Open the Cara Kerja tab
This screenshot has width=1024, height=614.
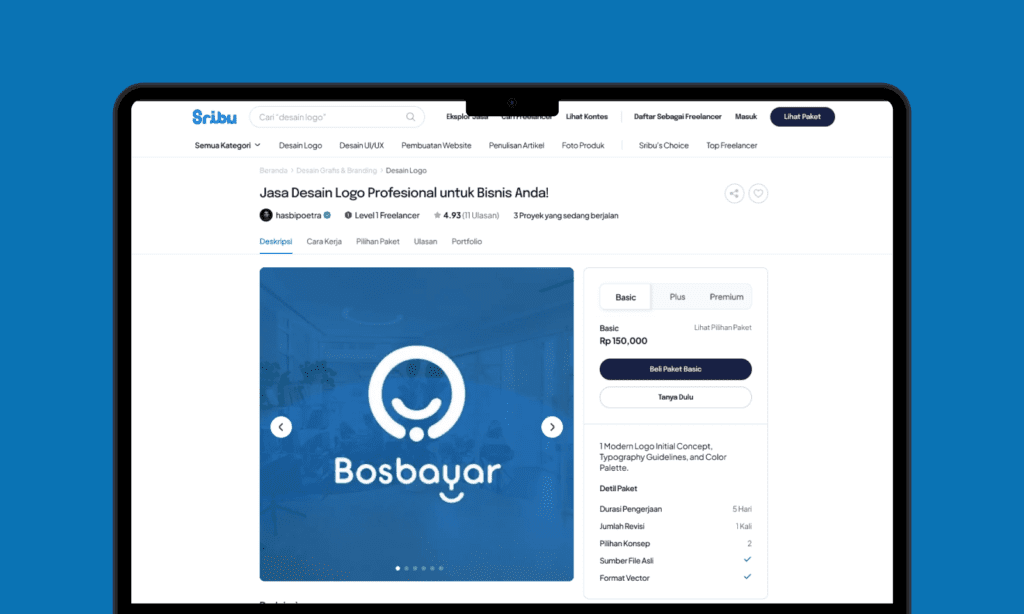[x=324, y=241]
